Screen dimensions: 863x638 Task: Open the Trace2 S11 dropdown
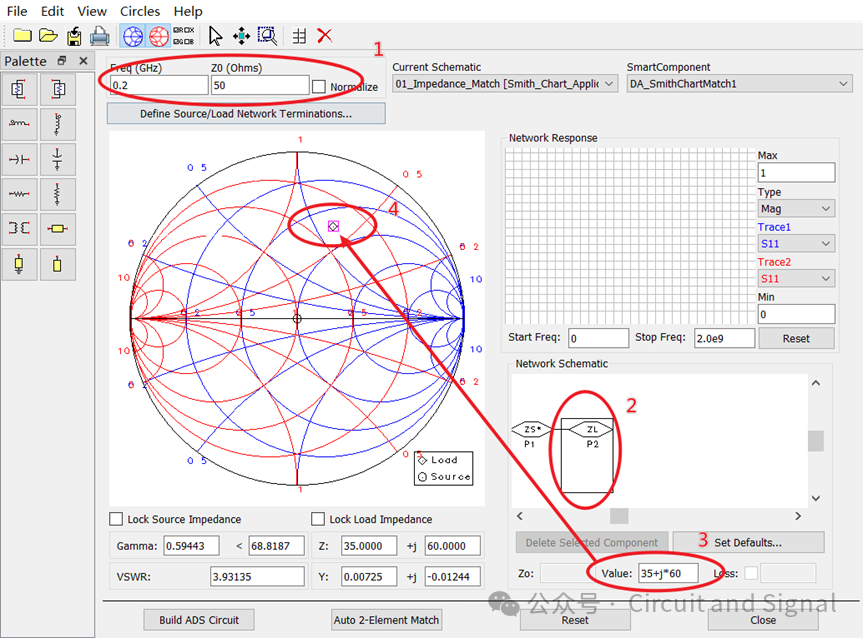[796, 279]
